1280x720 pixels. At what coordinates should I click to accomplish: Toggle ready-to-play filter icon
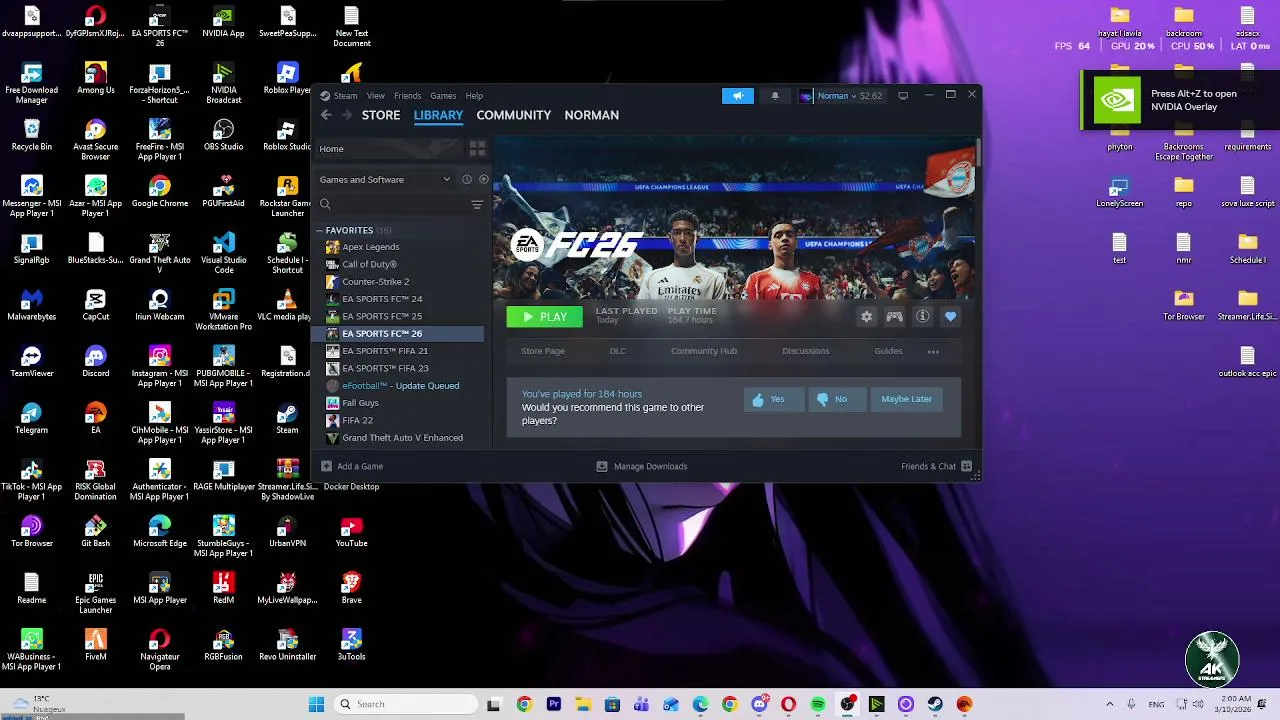pos(484,179)
